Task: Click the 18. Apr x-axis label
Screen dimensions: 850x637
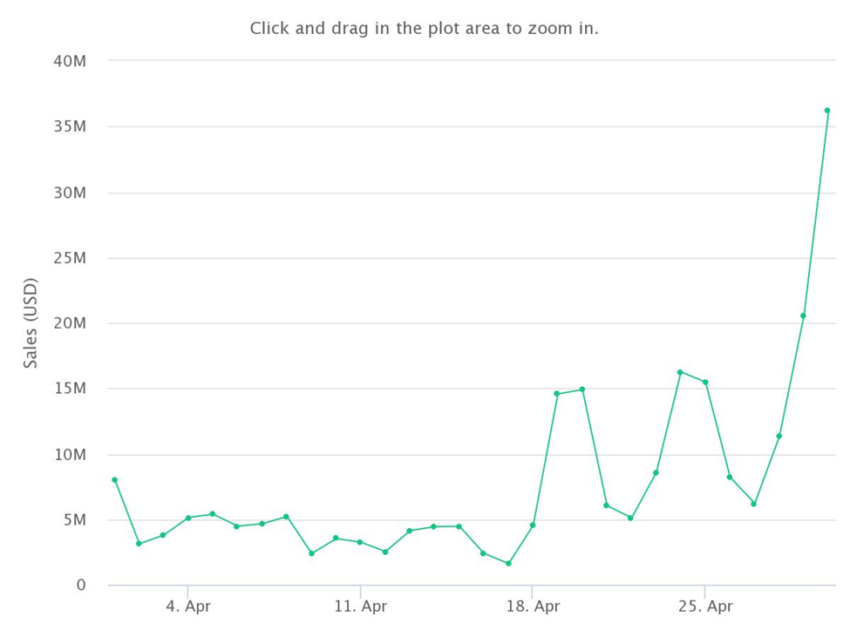Action: [x=533, y=606]
